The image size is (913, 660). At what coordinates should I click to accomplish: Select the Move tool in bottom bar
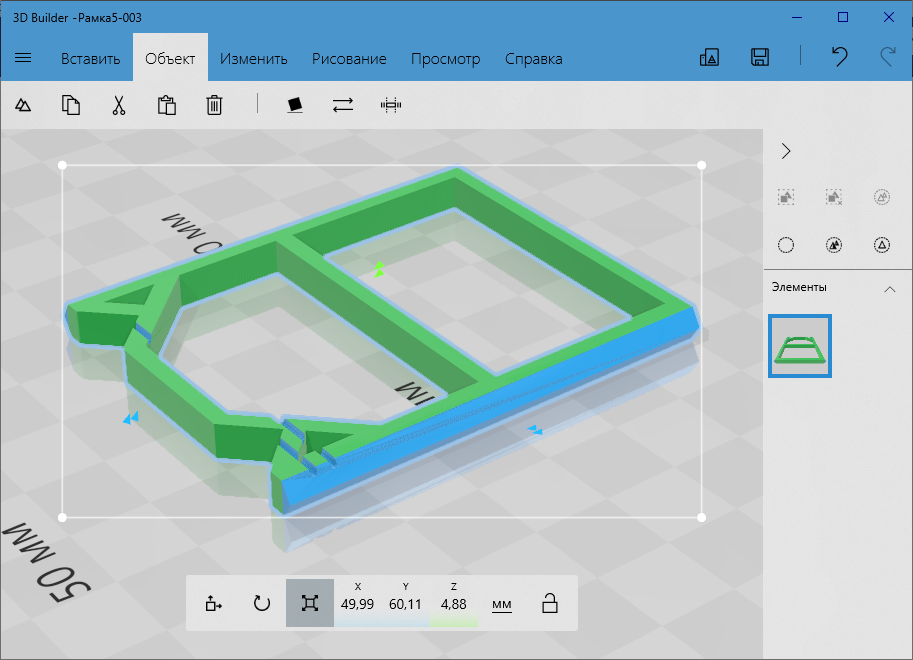pos(213,603)
